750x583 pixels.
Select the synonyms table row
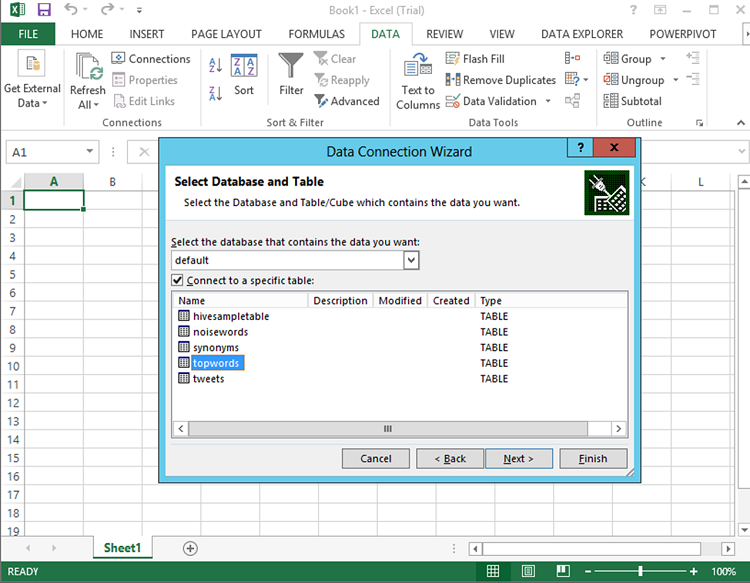(399, 347)
